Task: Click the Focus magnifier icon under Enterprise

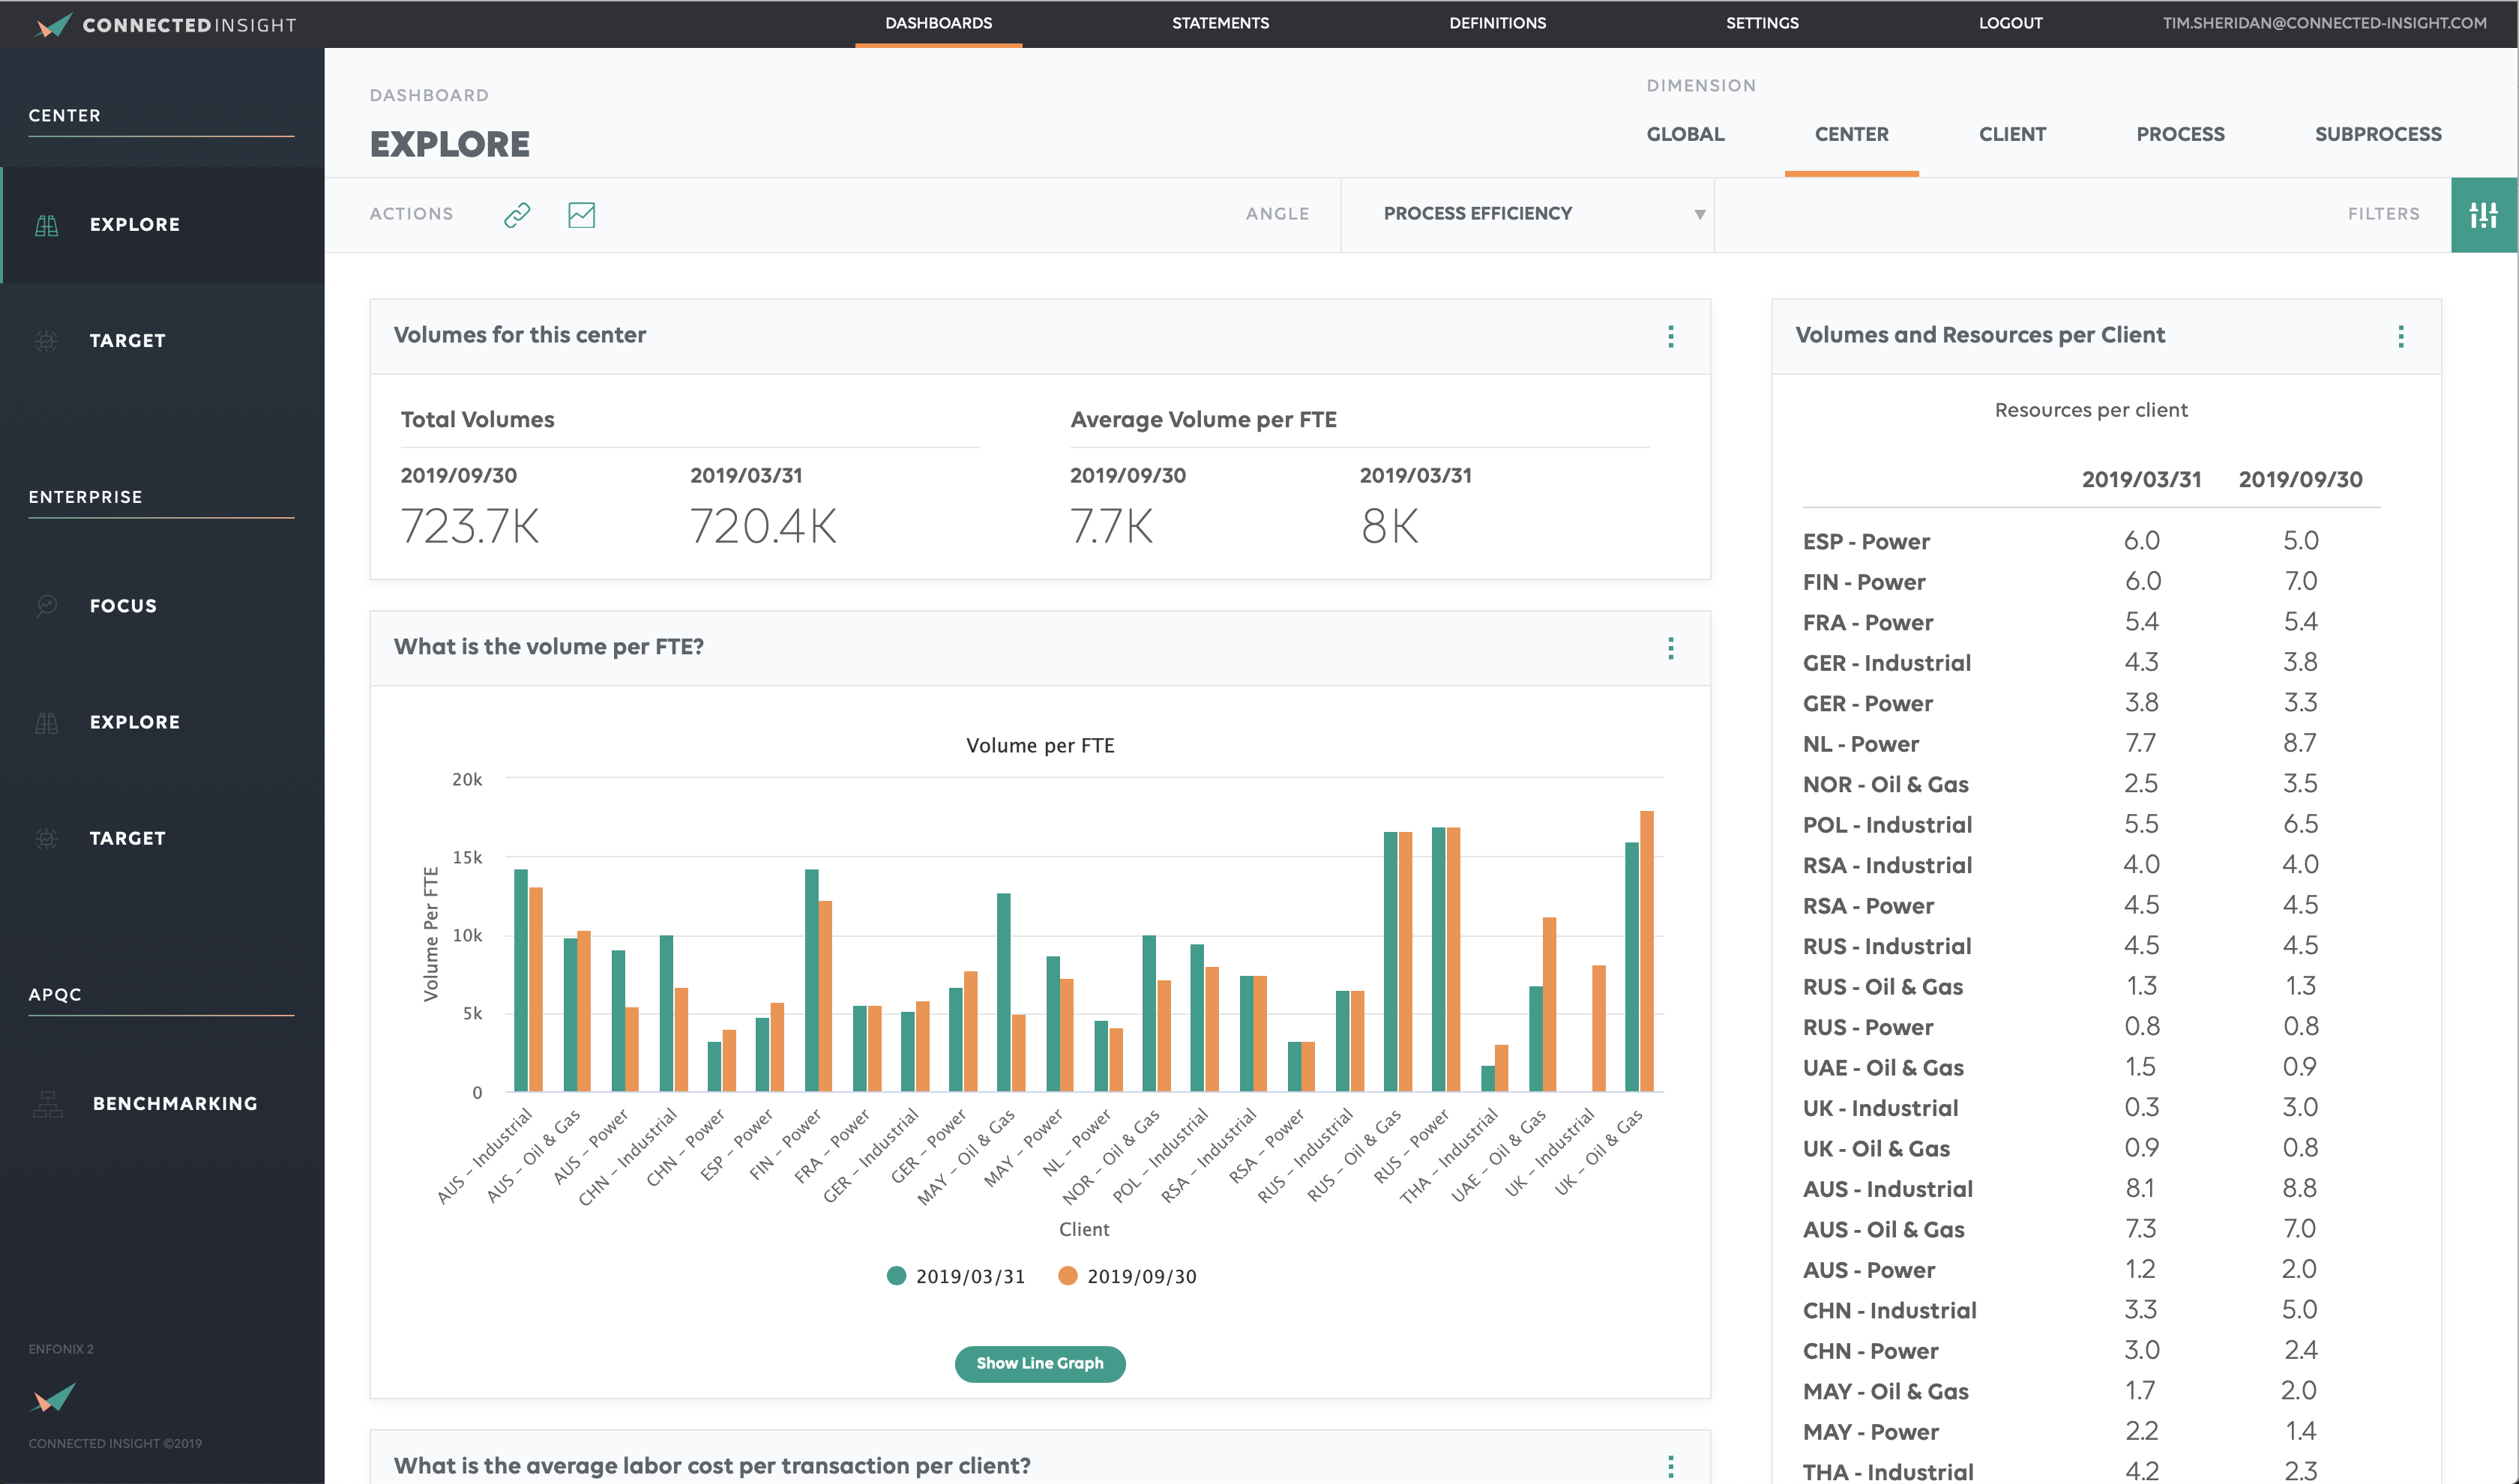Action: [46, 605]
